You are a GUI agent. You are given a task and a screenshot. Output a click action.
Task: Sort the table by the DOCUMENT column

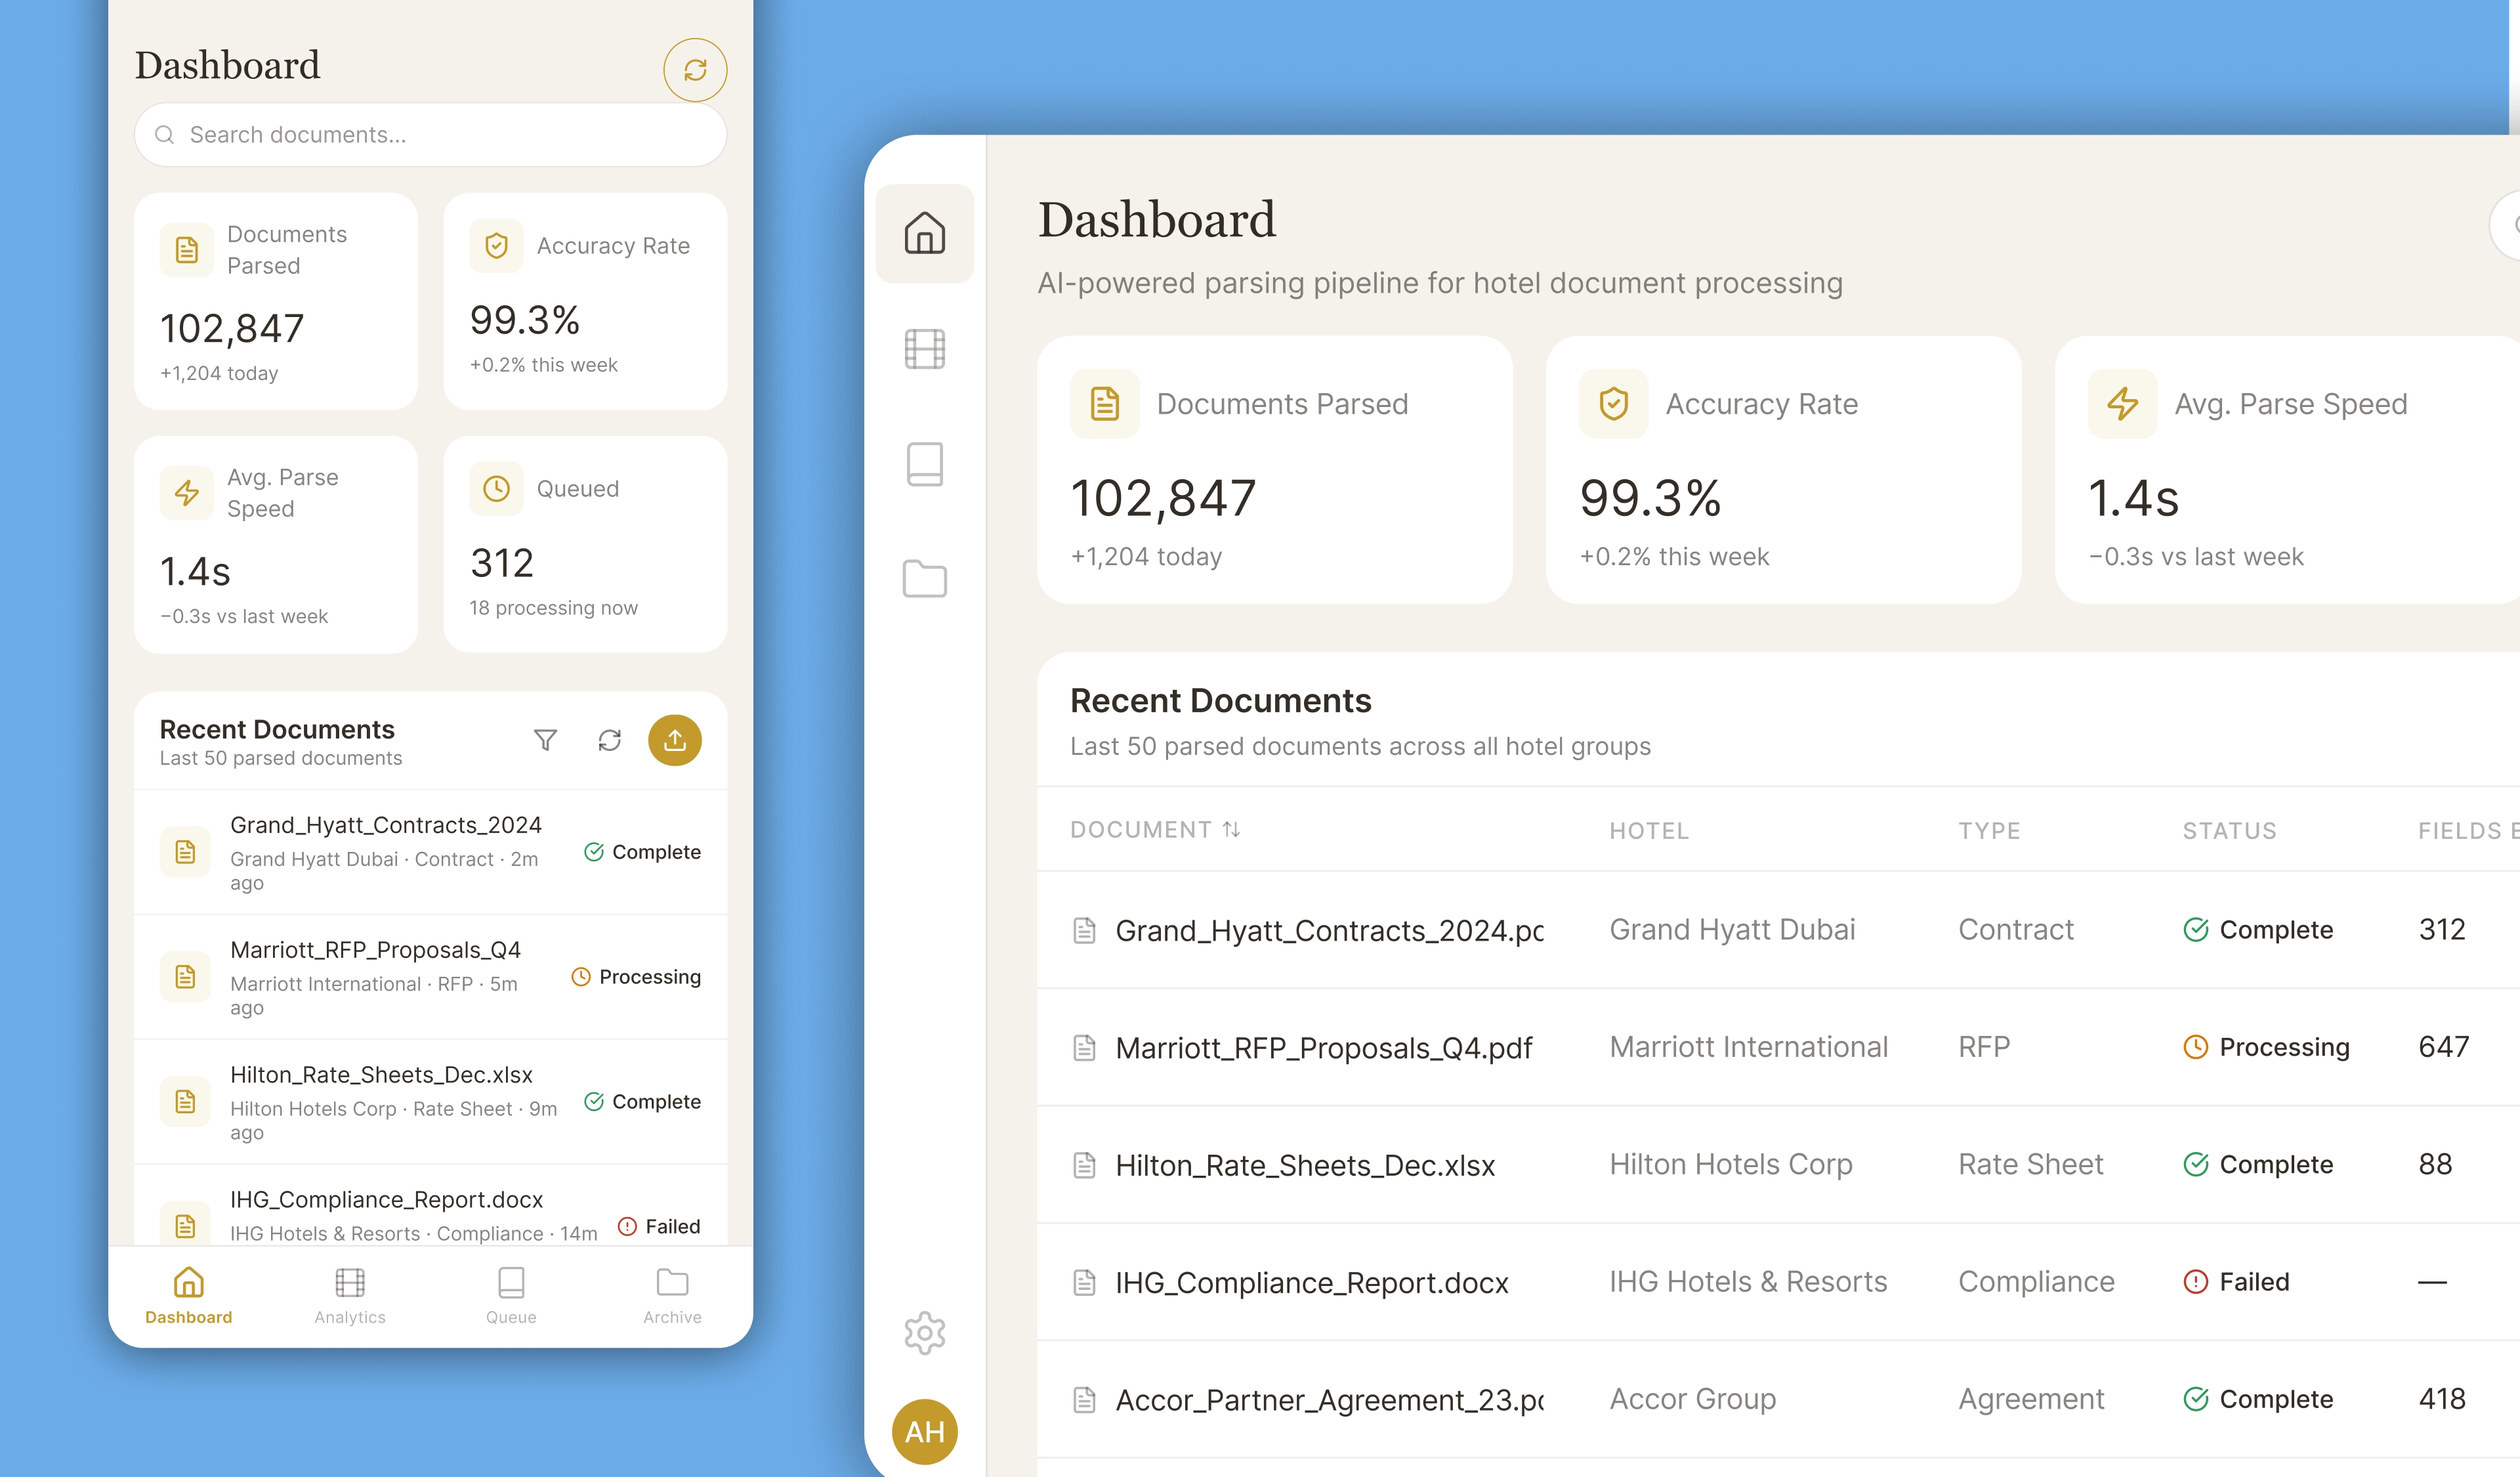pos(1155,830)
